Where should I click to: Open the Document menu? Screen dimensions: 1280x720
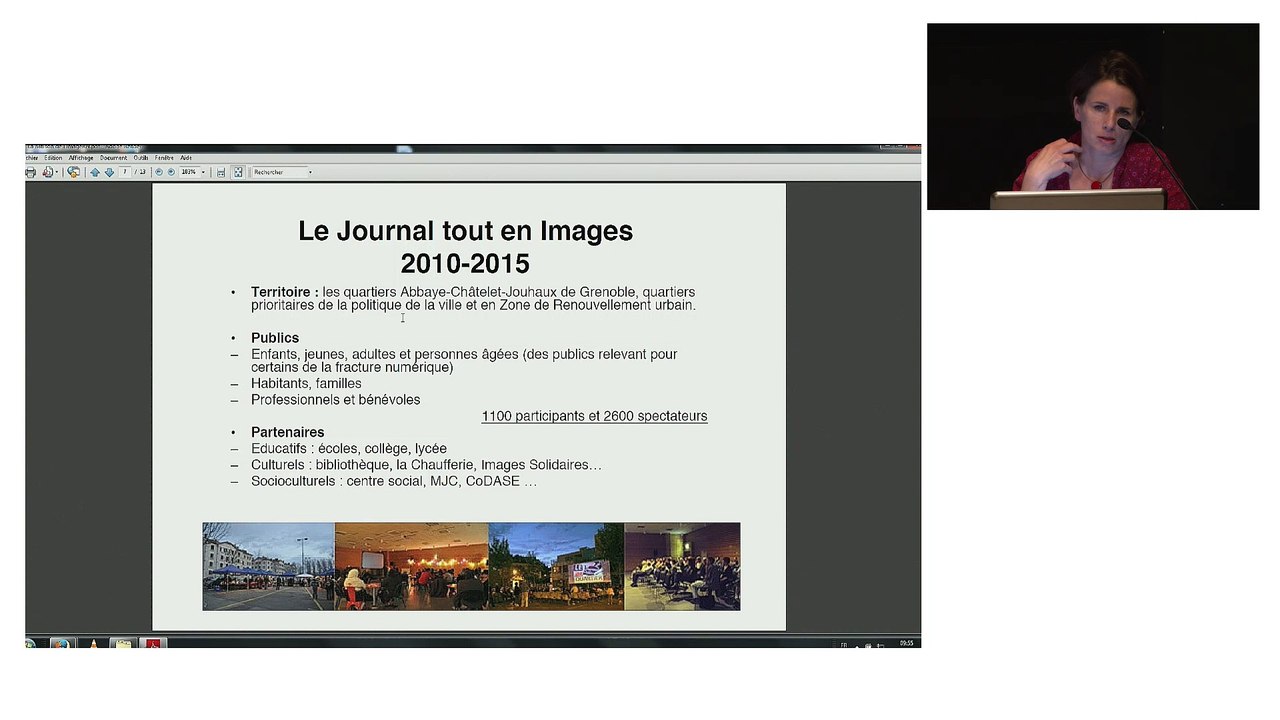(x=113, y=158)
